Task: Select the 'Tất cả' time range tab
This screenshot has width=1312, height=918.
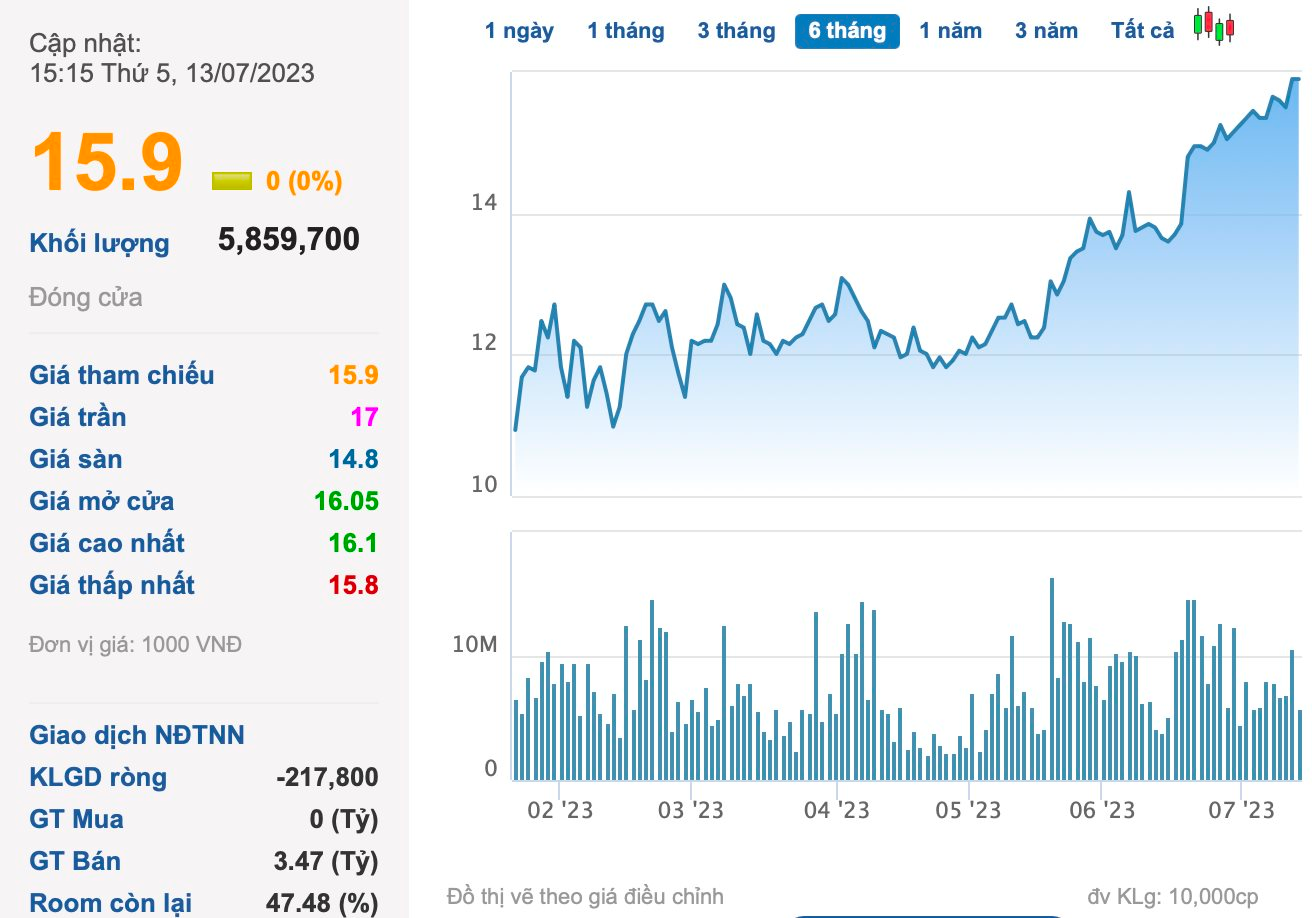Action: (1142, 31)
